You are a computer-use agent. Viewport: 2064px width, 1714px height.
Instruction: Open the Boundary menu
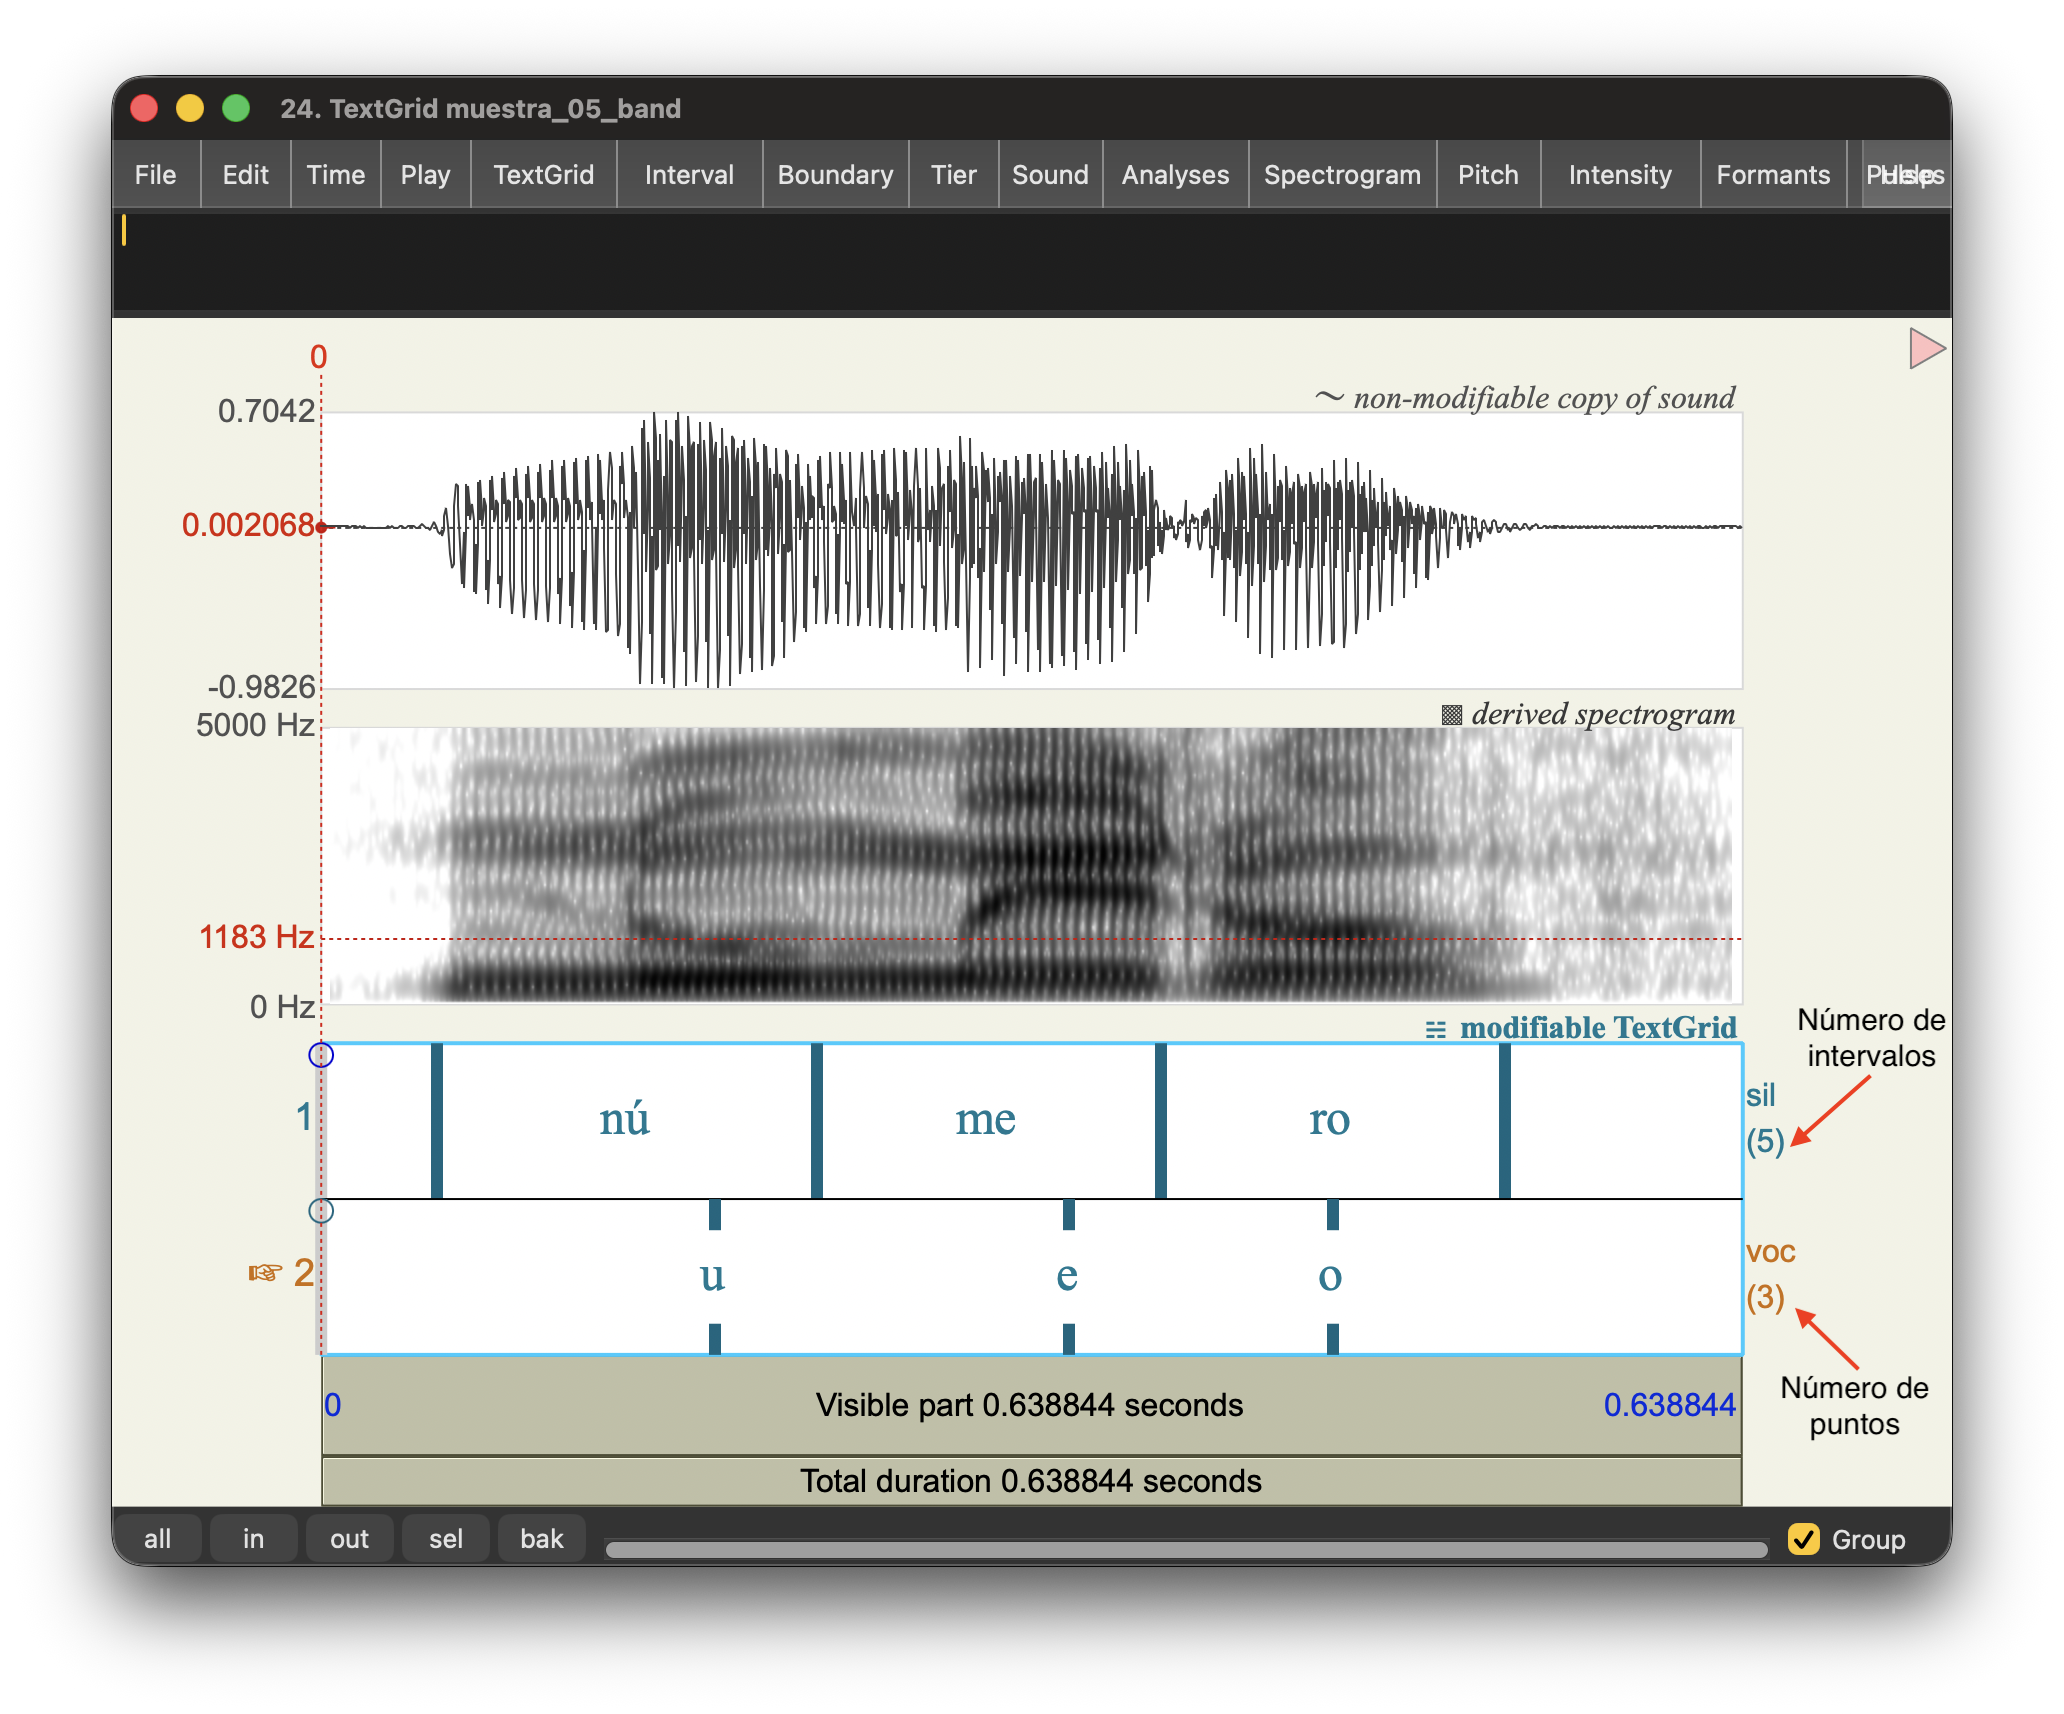click(x=835, y=174)
